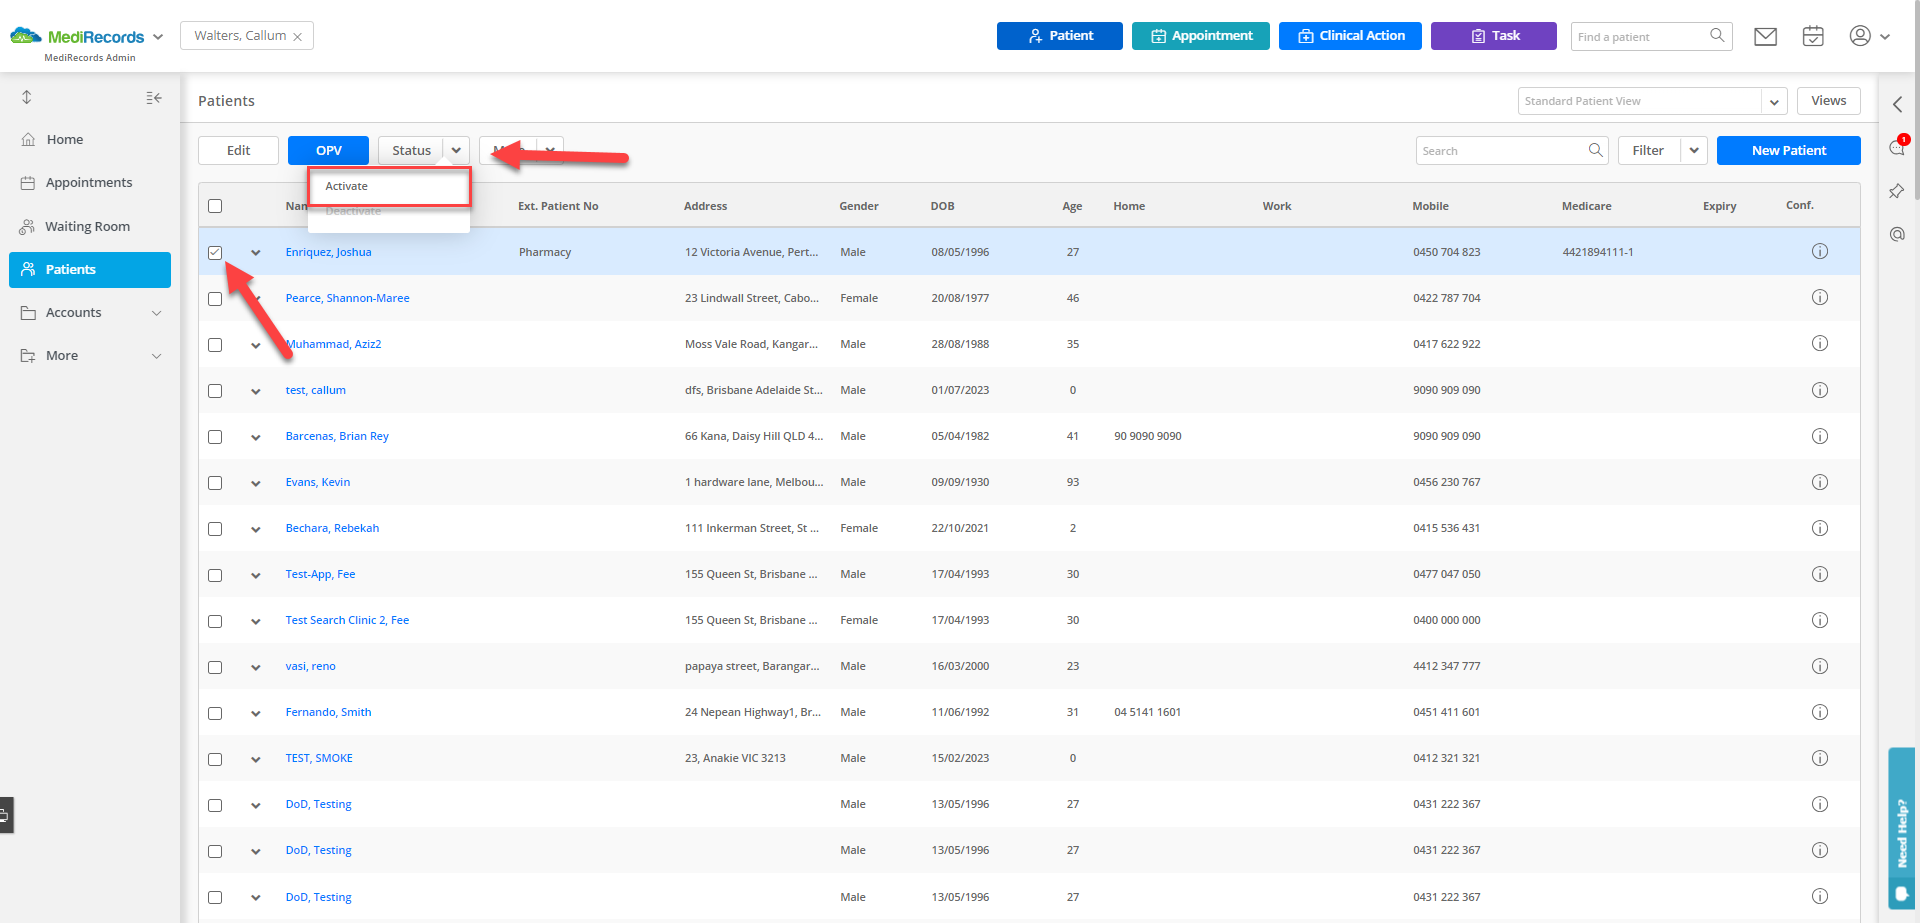Expand the Evans, Kevin row chevron
This screenshot has width=1920, height=923.
(256, 484)
